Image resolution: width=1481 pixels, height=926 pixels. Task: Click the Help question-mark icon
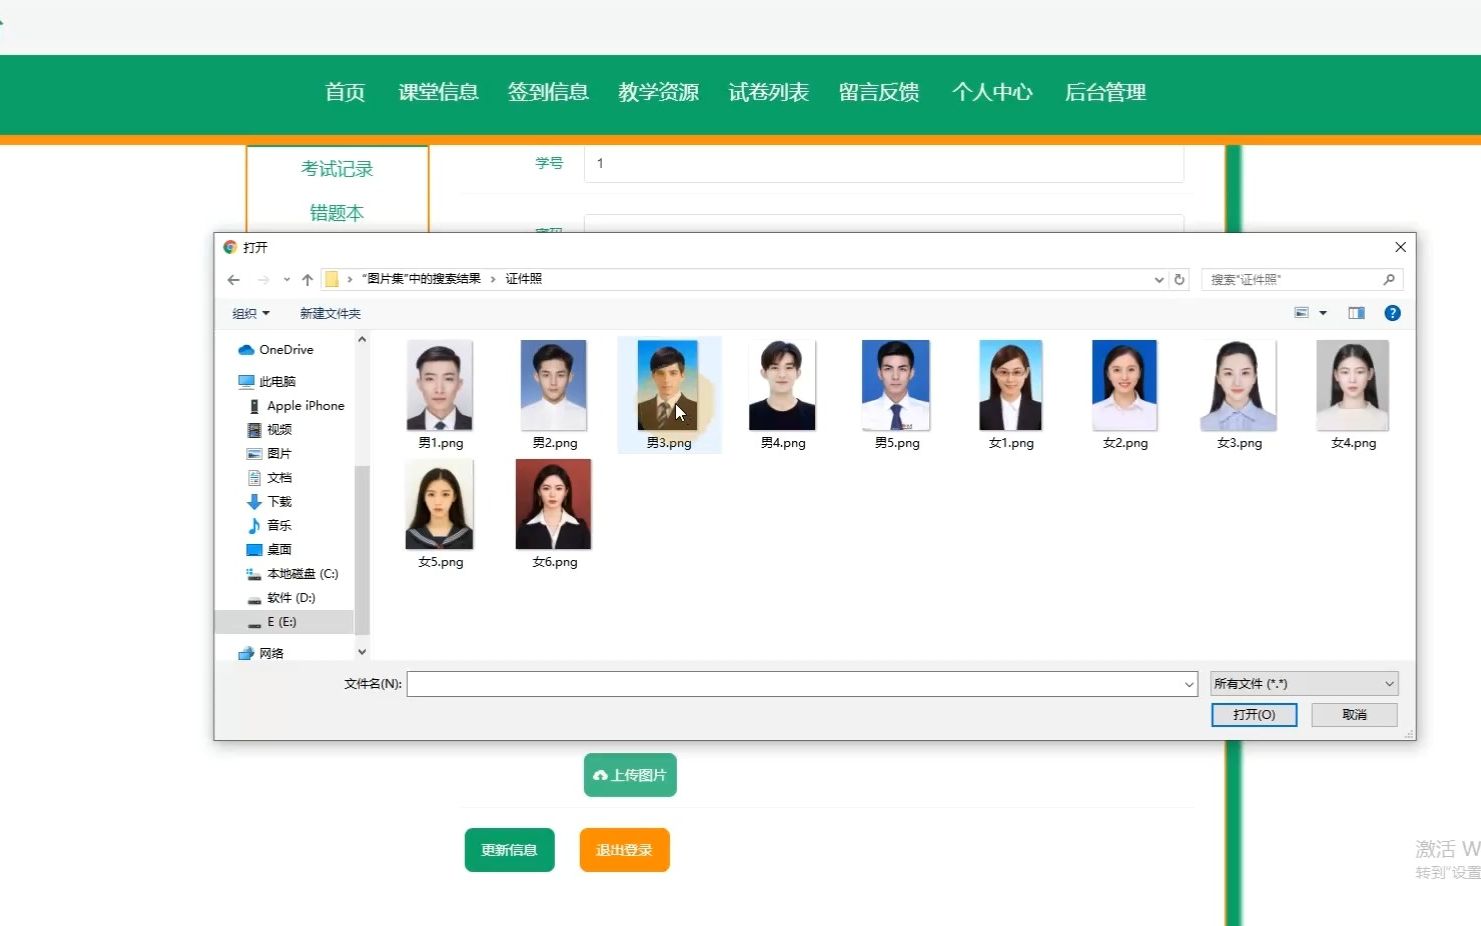click(1392, 312)
